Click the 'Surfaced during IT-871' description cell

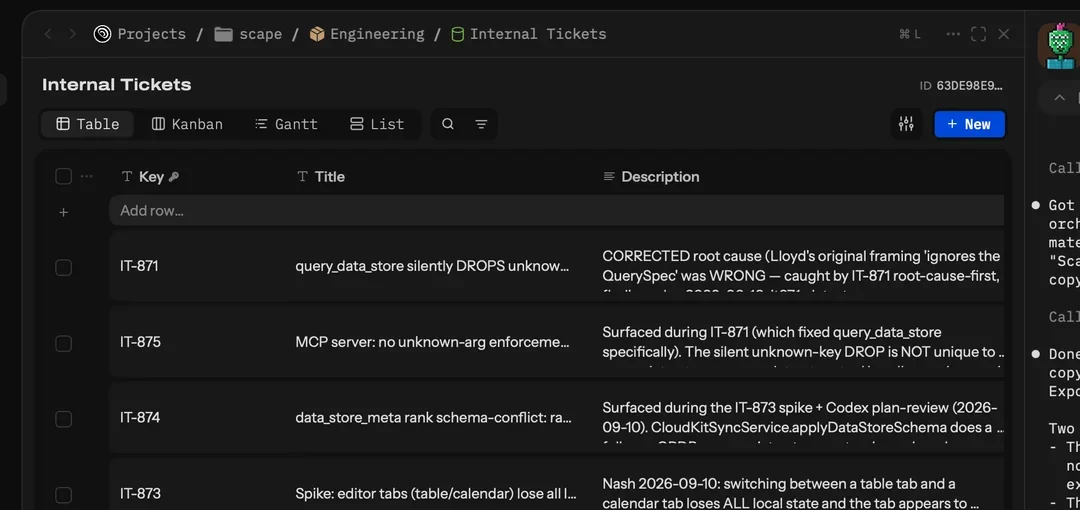tap(801, 342)
